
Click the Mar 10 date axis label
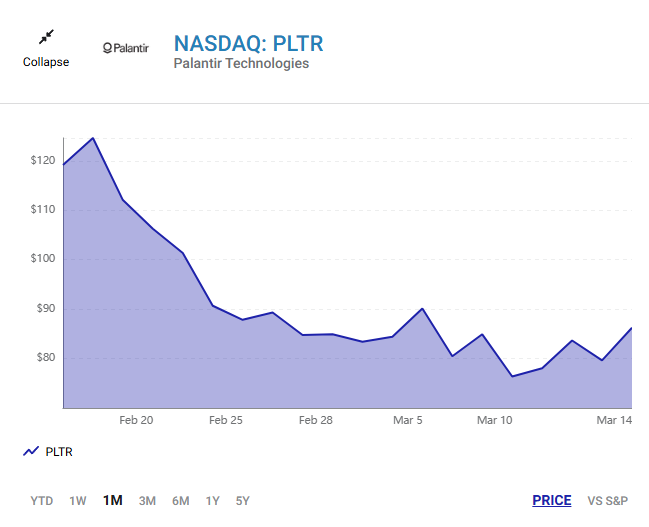(x=495, y=421)
